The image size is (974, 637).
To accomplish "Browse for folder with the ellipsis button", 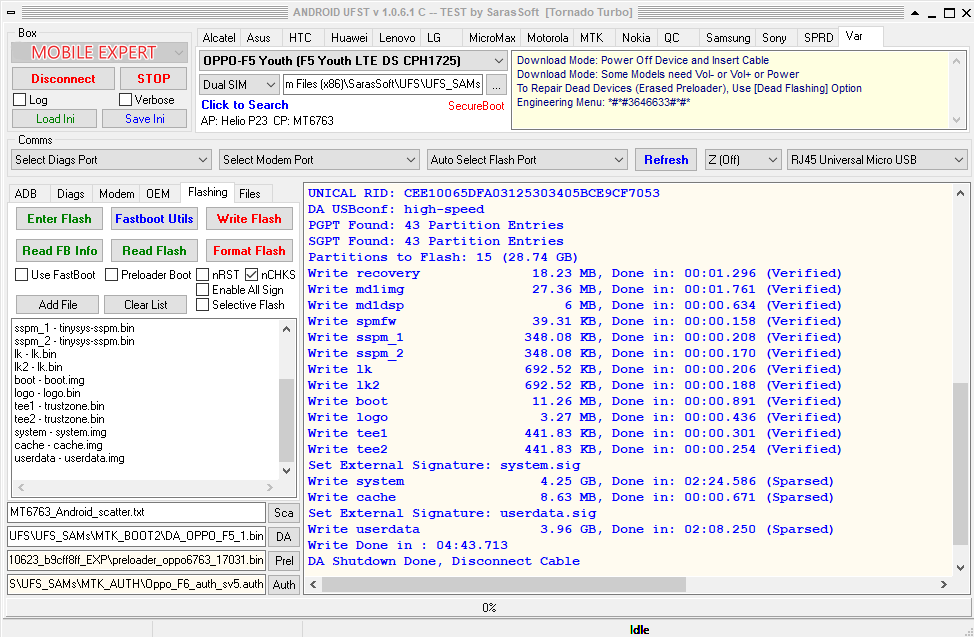I will pyautogui.click(x=496, y=84).
